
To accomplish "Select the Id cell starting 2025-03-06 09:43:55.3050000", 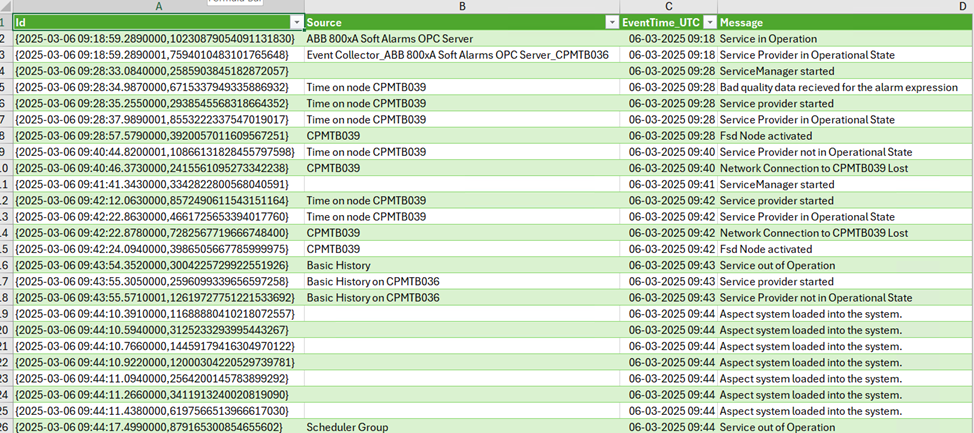I will click(159, 281).
